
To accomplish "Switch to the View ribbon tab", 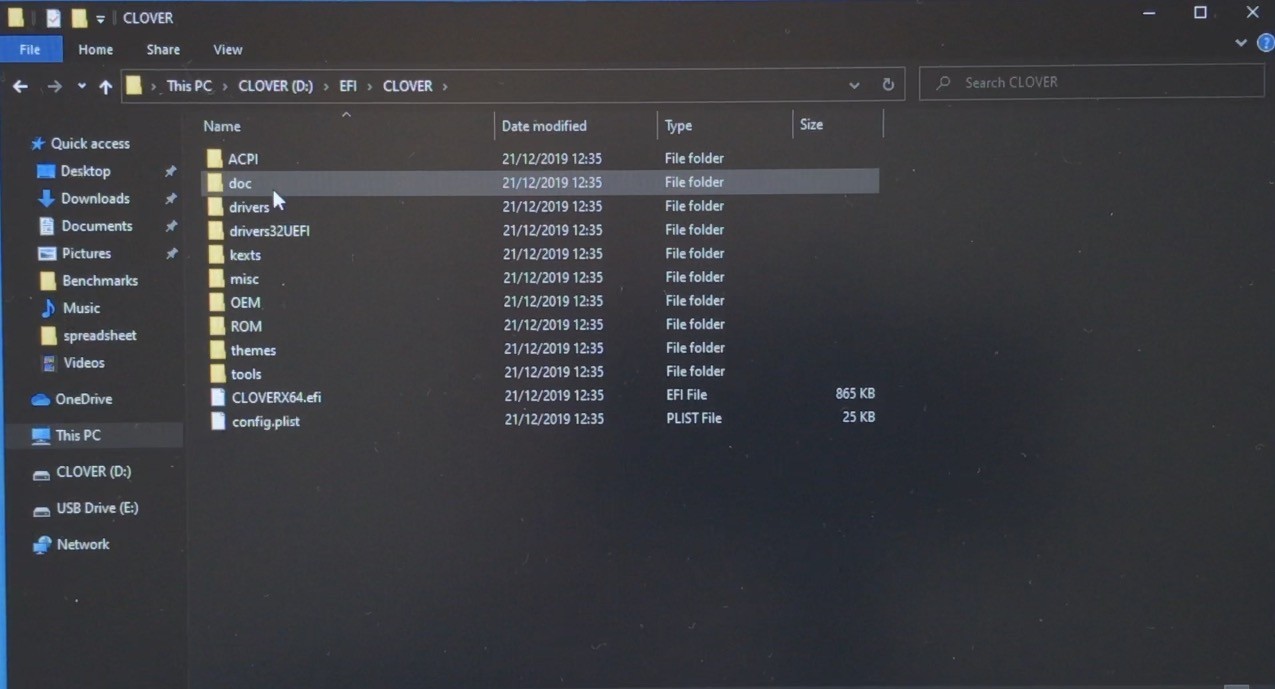I will pyautogui.click(x=228, y=49).
